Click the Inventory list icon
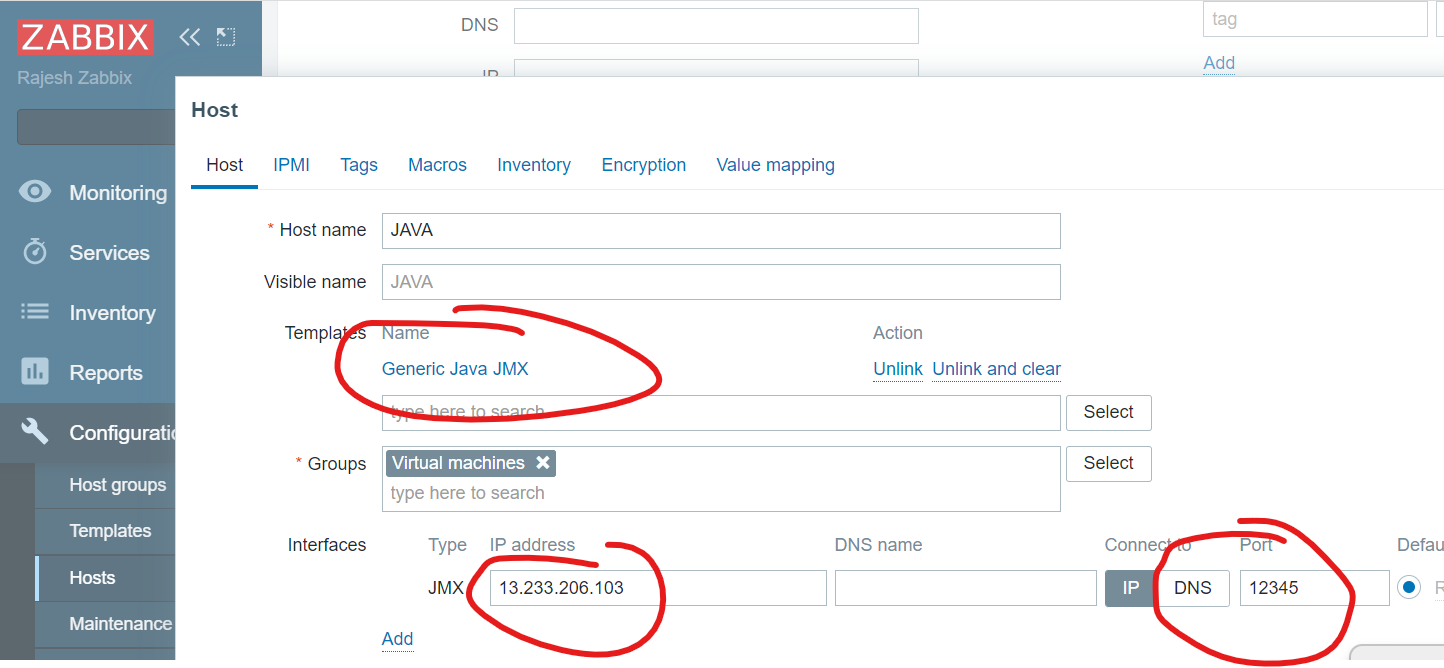The height and width of the screenshot is (668, 1444). 35,312
